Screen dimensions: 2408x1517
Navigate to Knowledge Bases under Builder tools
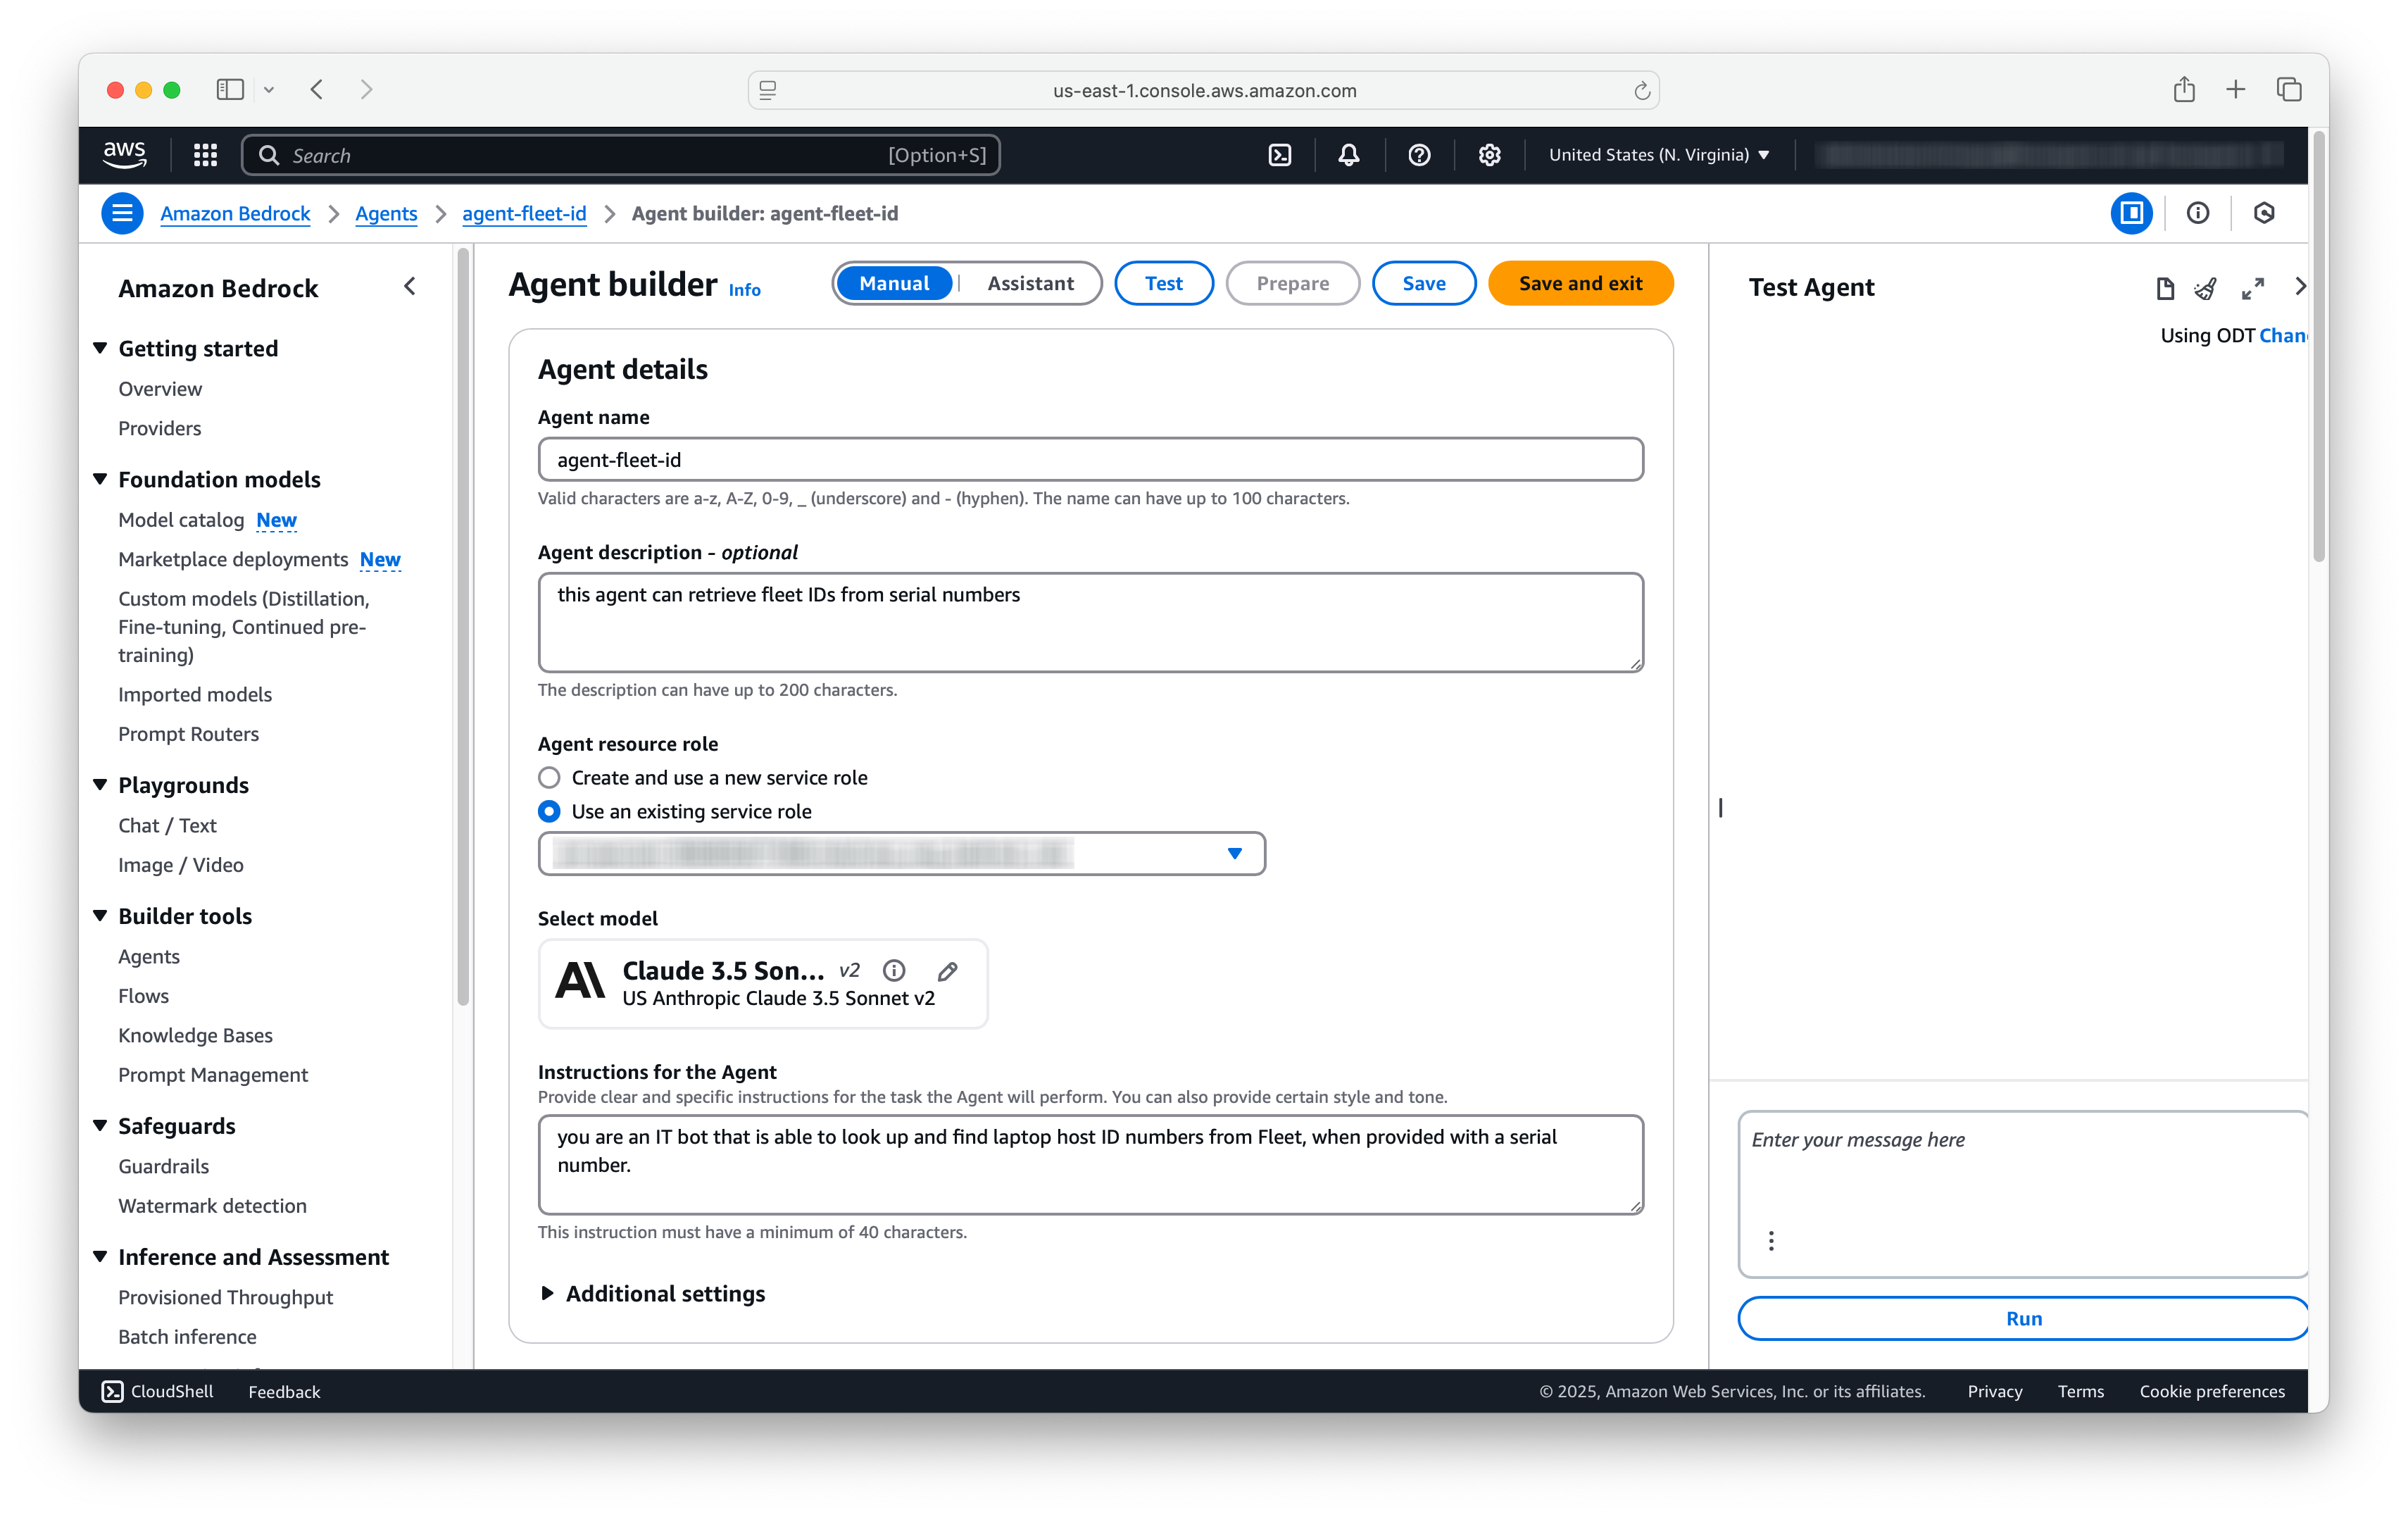click(x=195, y=1035)
